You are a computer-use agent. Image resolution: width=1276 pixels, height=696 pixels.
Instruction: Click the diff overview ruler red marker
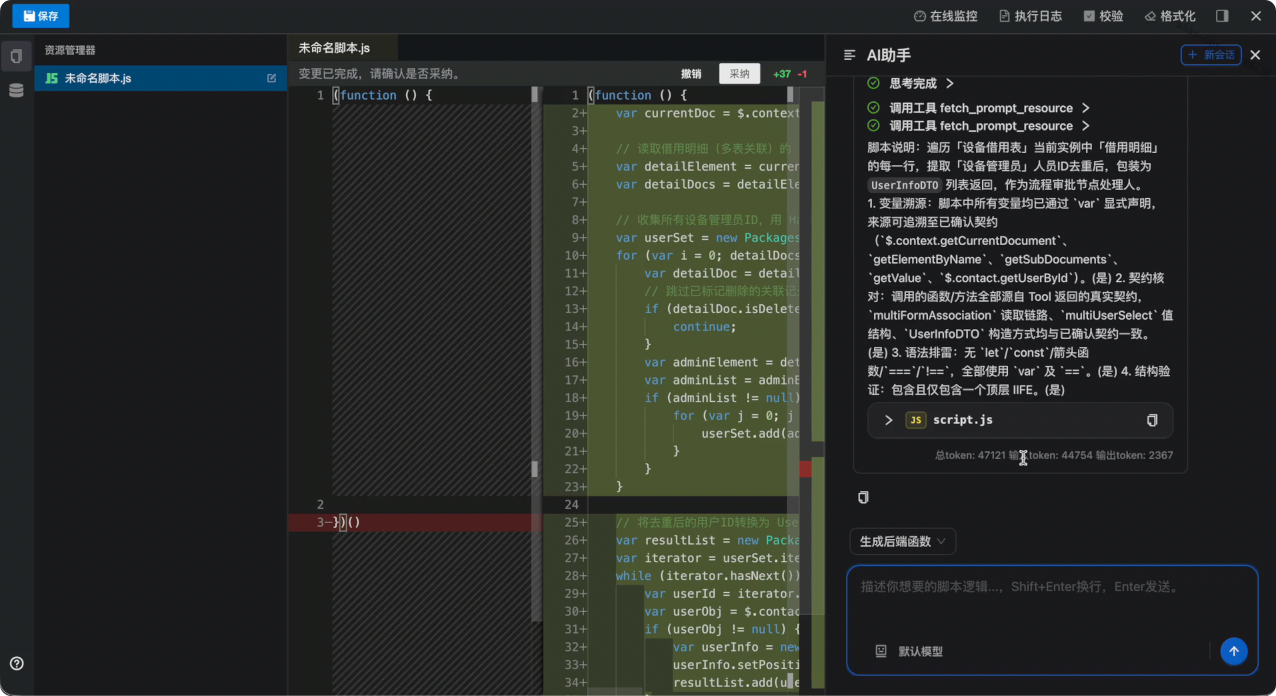(x=805, y=469)
